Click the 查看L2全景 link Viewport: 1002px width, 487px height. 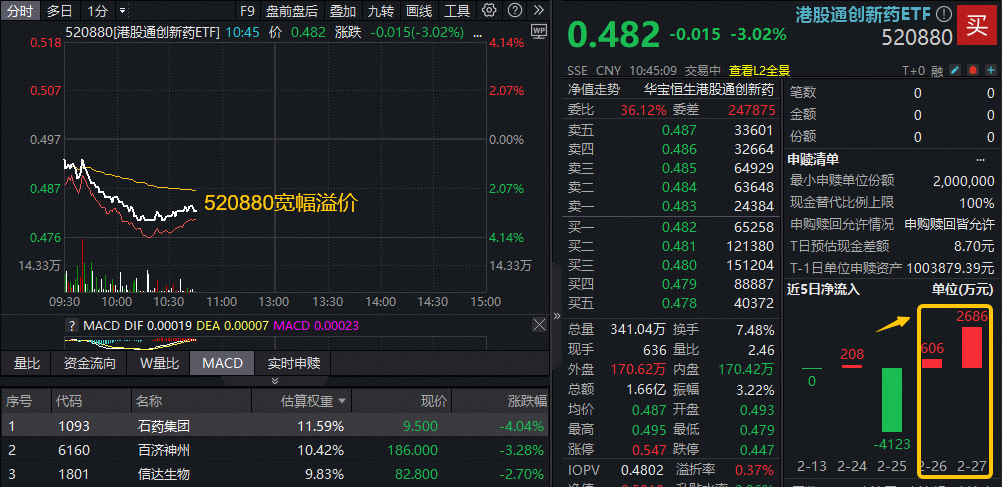tap(759, 71)
